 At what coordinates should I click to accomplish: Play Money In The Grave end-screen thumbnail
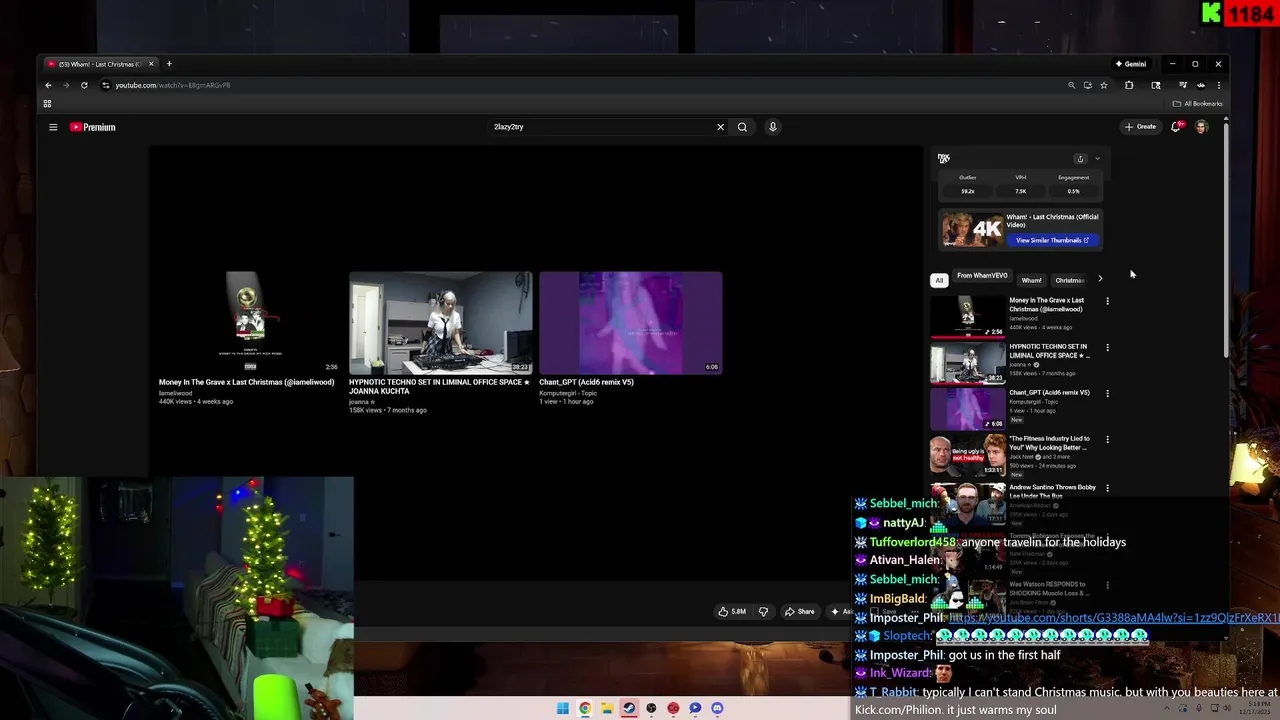click(250, 322)
